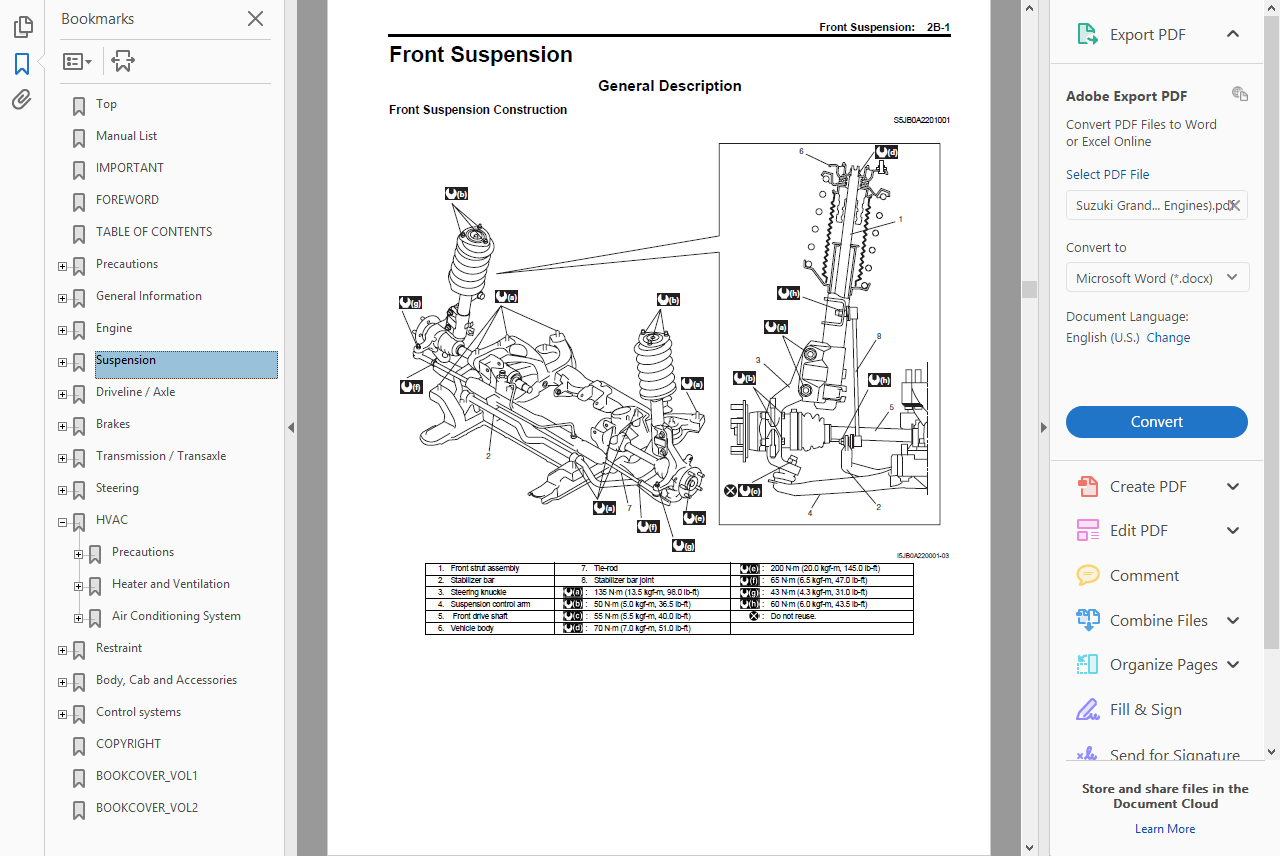The width and height of the screenshot is (1280, 856).
Task: Select the Attachments paperclip icon
Action: (x=22, y=99)
